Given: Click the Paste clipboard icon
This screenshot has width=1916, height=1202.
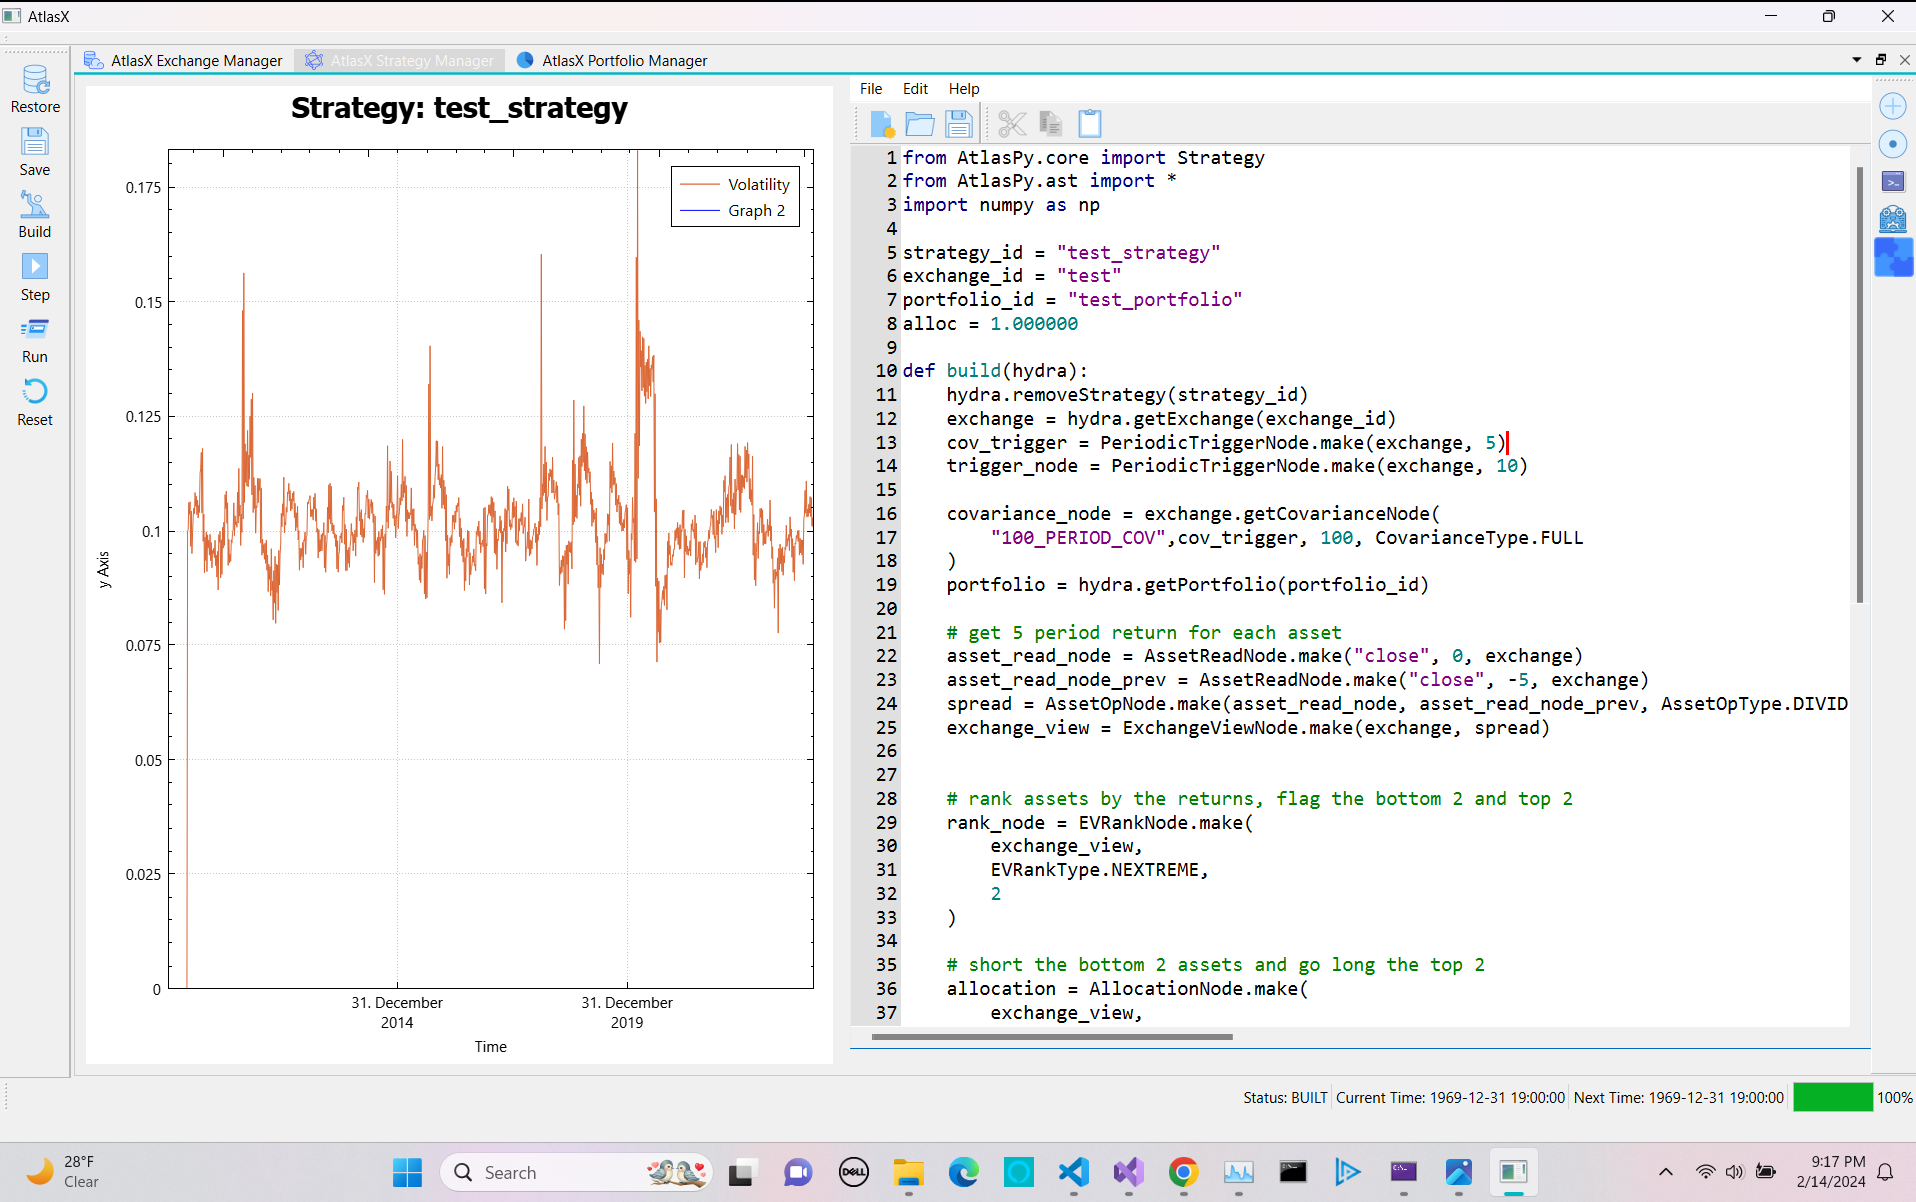Looking at the screenshot, I should (1090, 124).
